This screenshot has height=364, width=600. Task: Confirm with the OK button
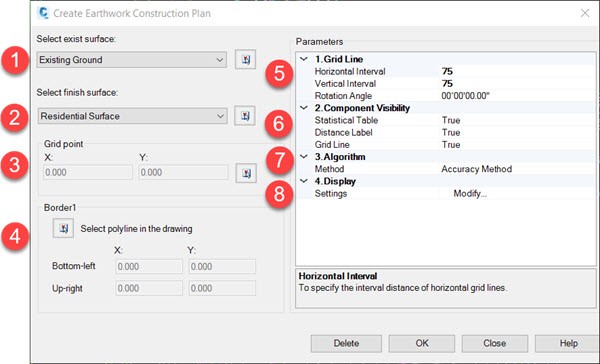(422, 343)
